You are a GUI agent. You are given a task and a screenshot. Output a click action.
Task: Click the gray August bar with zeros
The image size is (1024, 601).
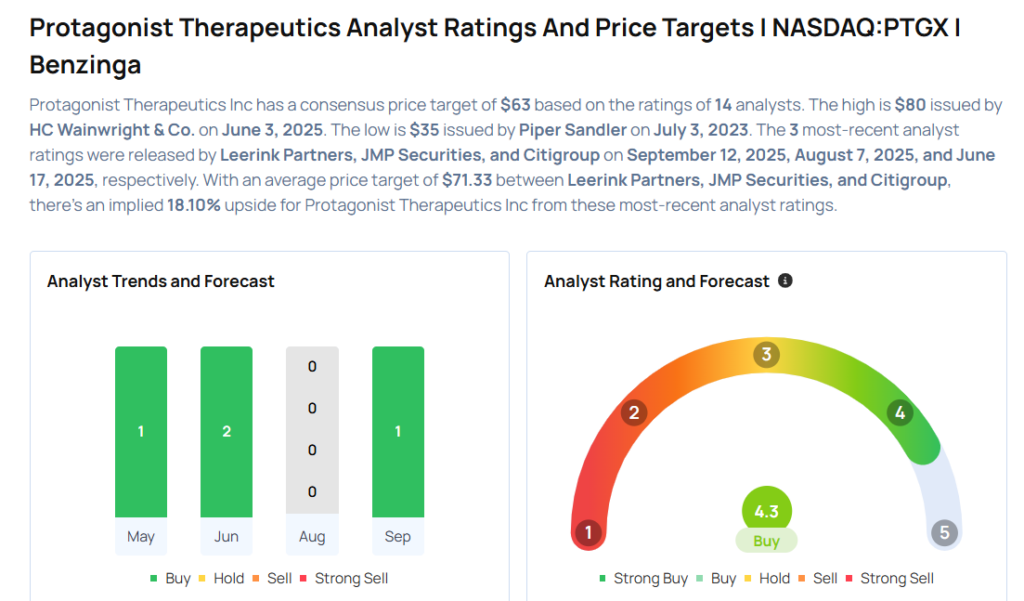(312, 431)
